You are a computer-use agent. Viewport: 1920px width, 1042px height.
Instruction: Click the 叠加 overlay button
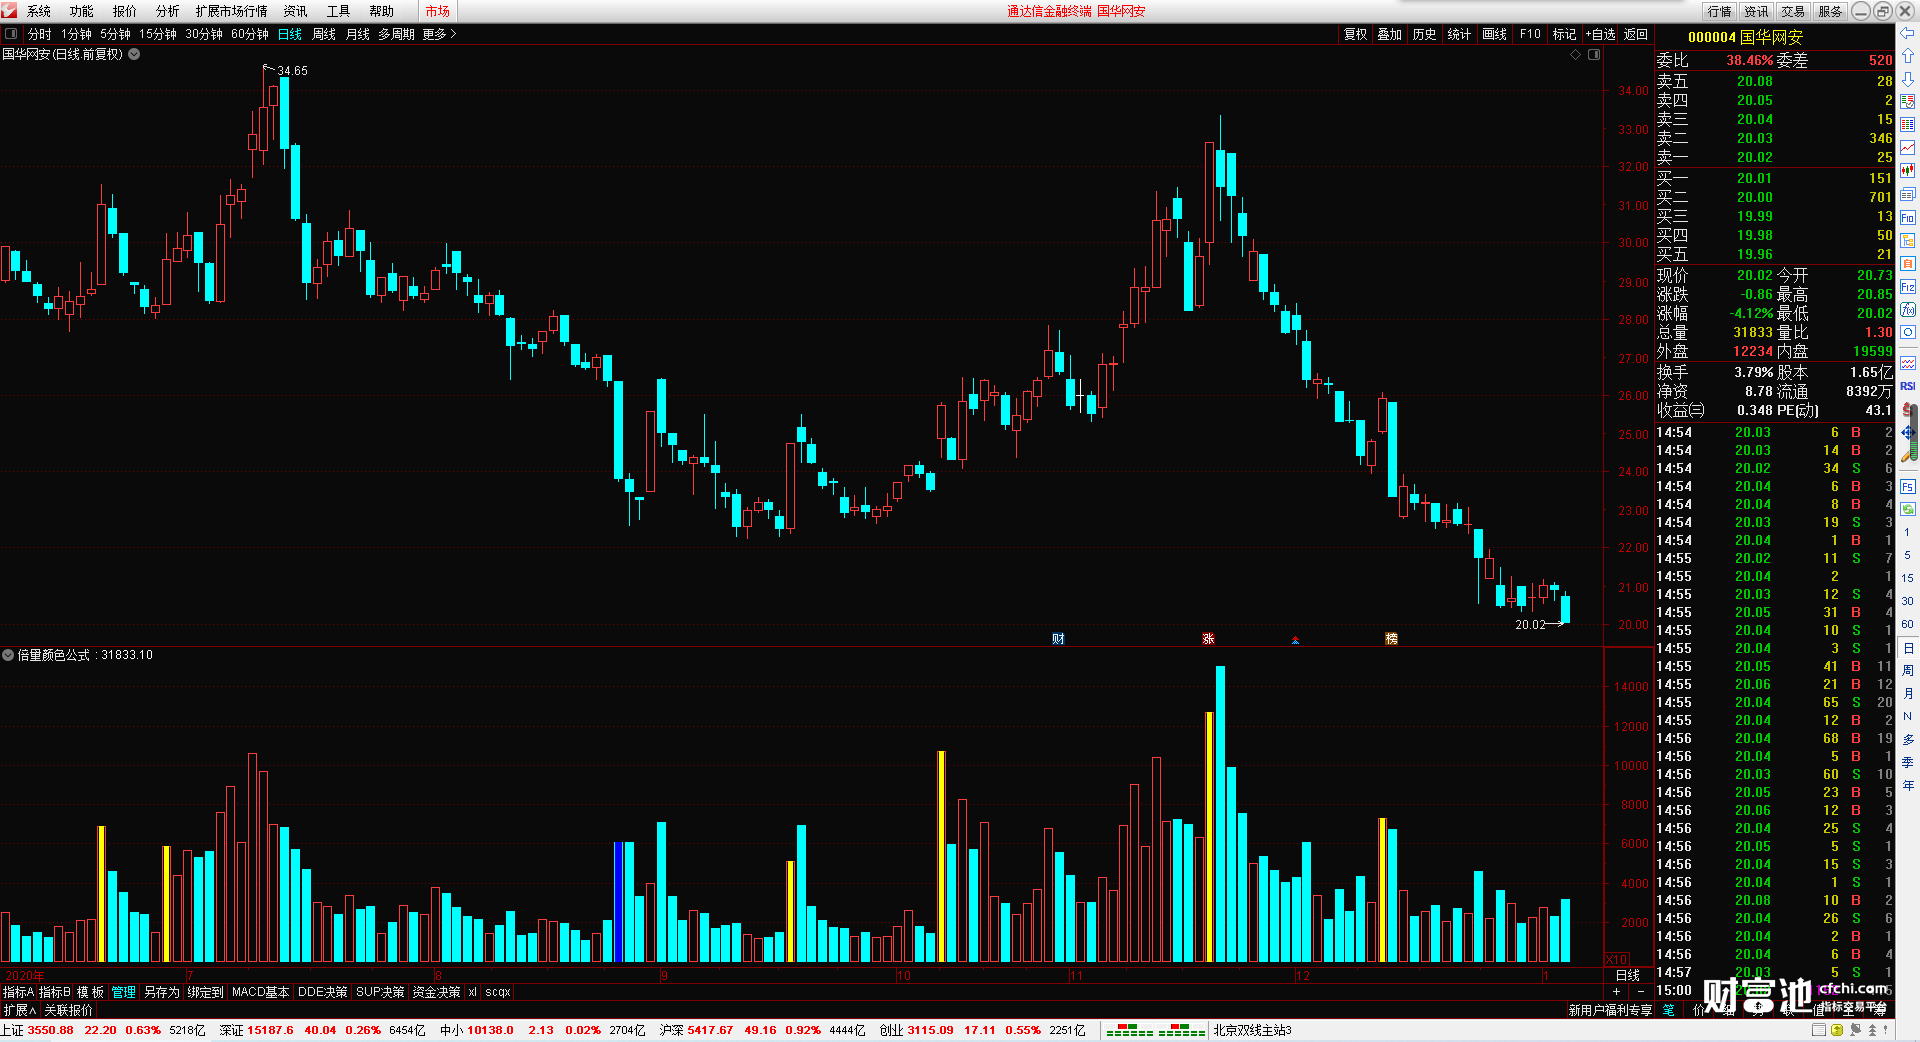point(1389,34)
